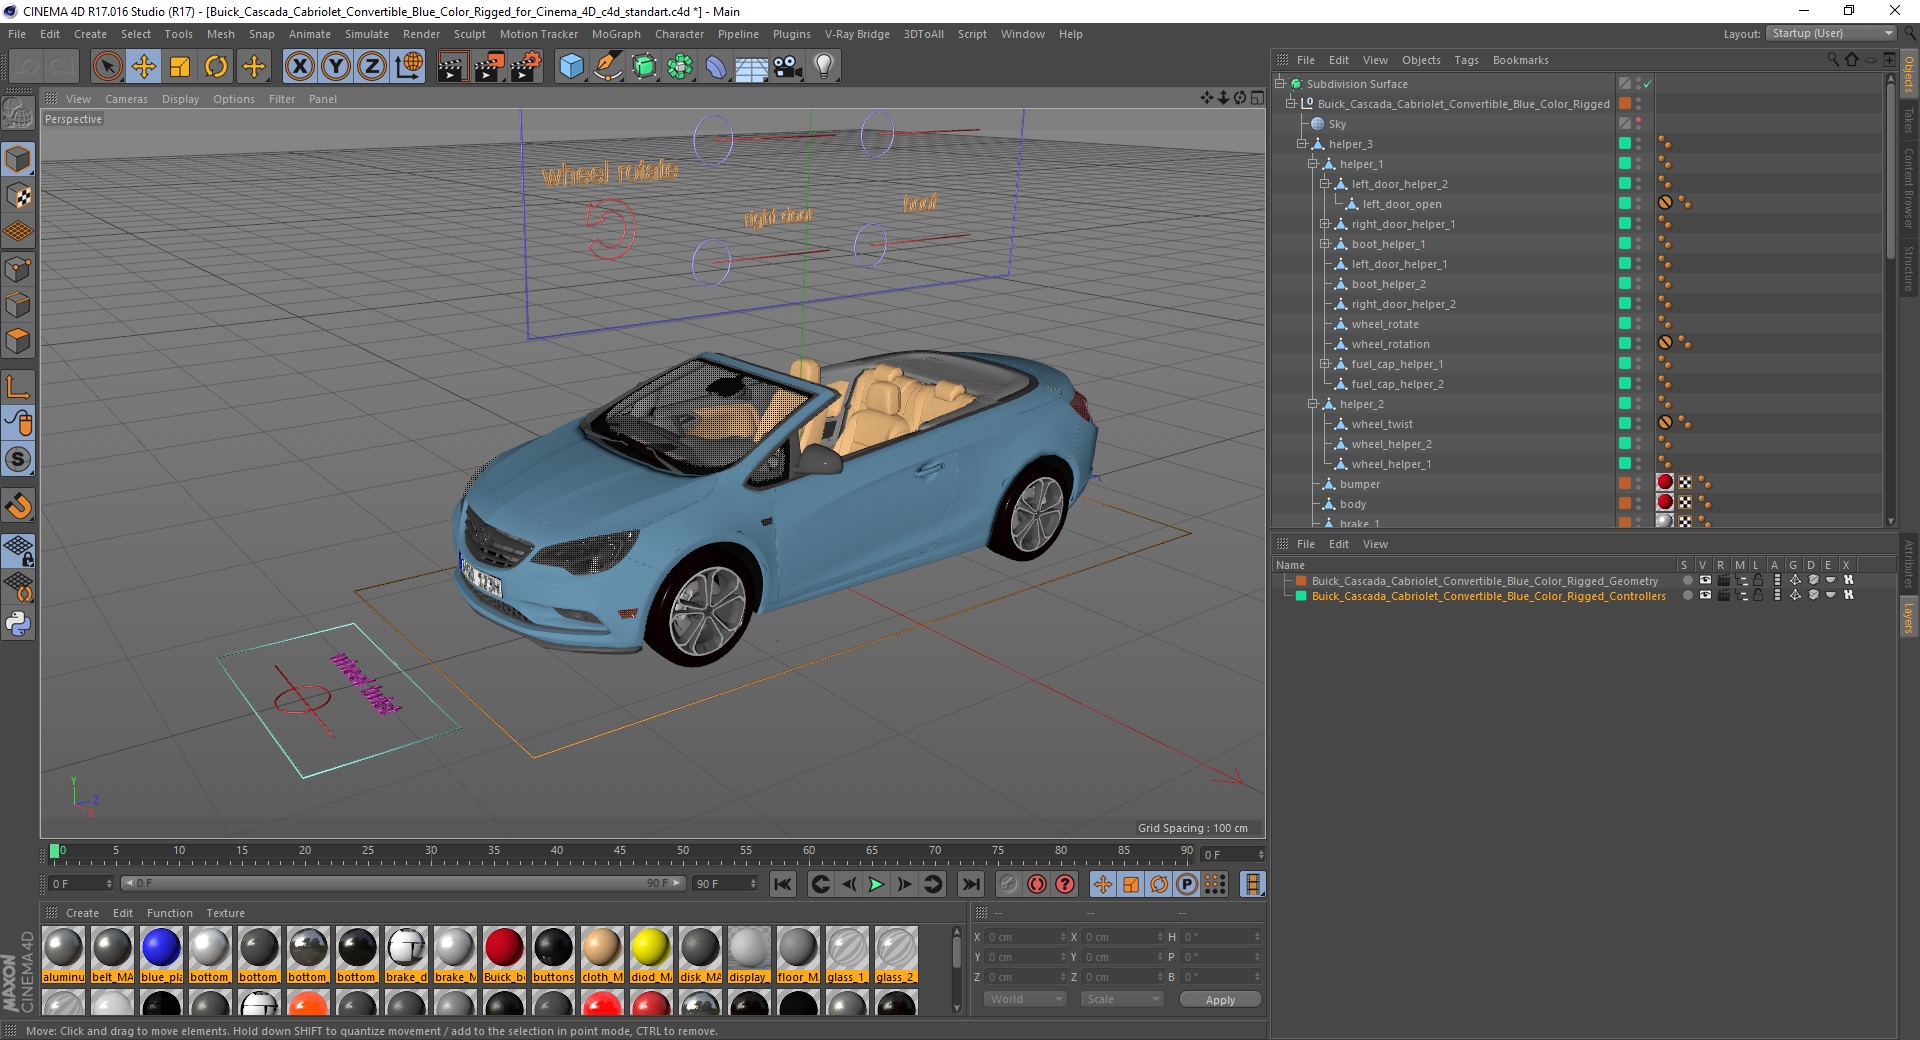Viewport: 1920px width, 1040px height.
Task: Click the Apply button in coordinates panel
Action: tap(1220, 999)
